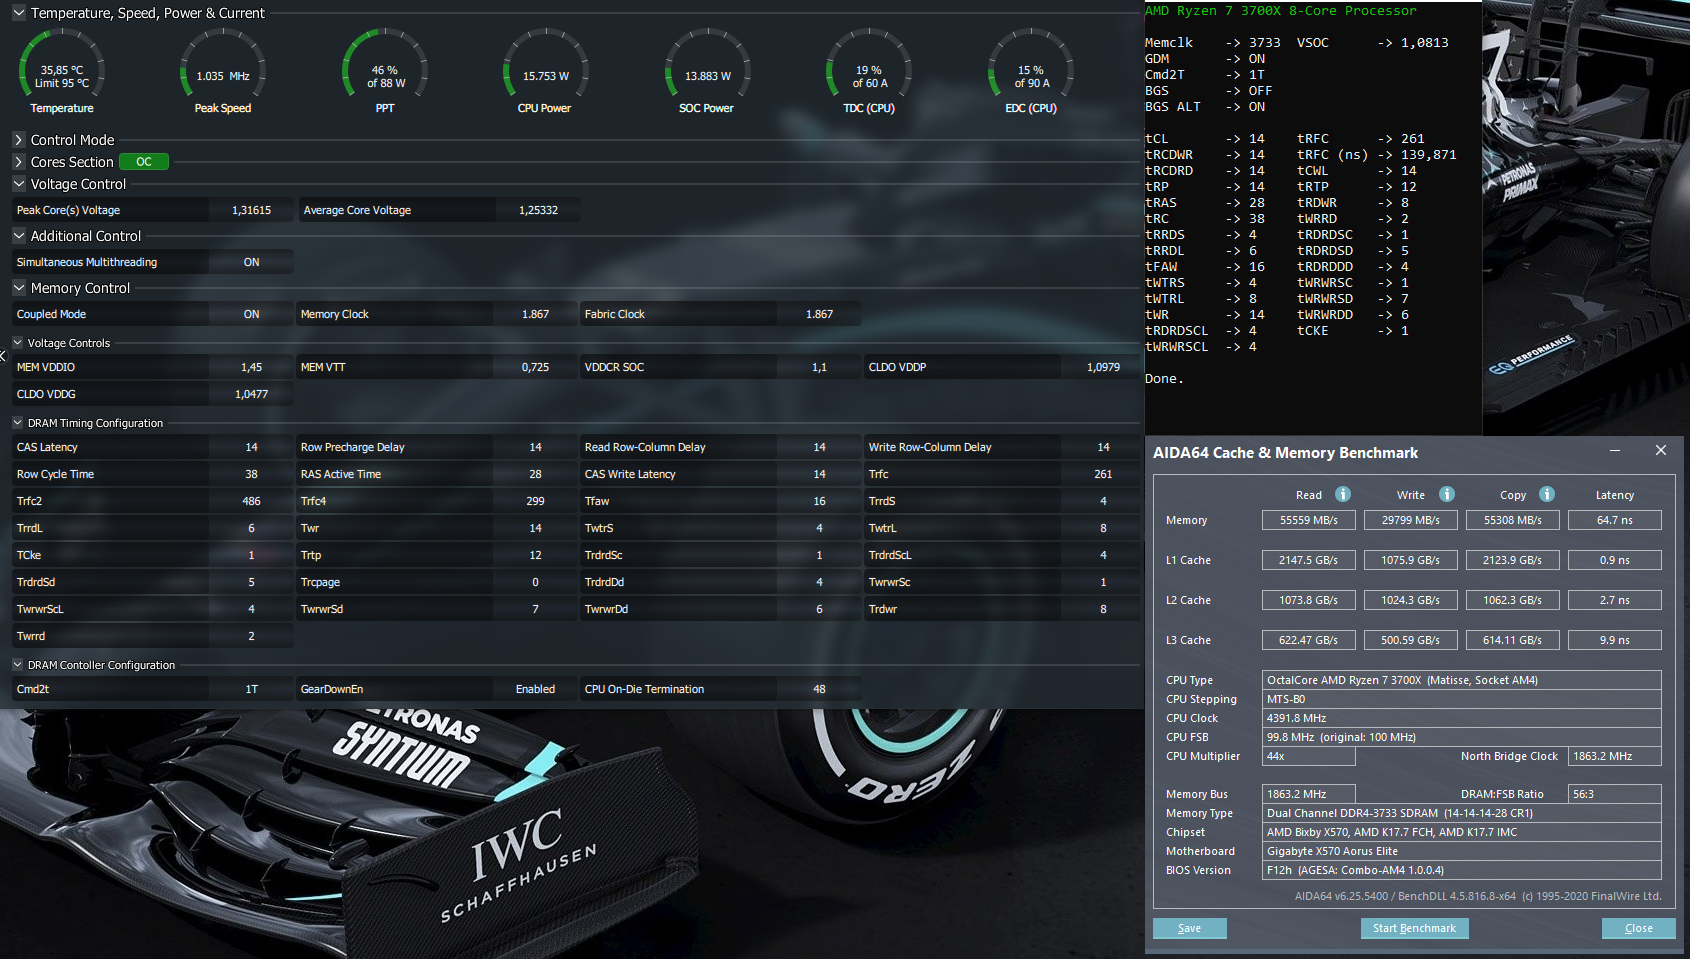The height and width of the screenshot is (959, 1690).
Task: Collapse the Additional Control section
Action: (x=19, y=236)
